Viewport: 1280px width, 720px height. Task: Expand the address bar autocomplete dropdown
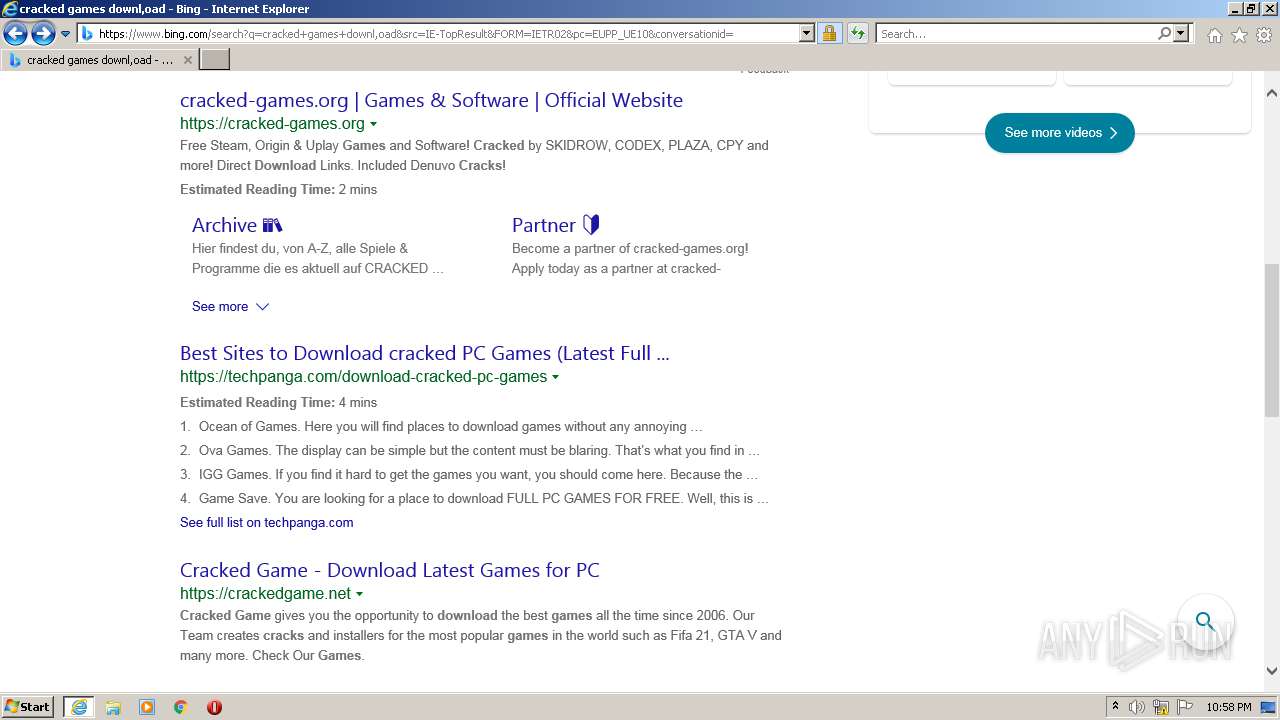[x=807, y=34]
